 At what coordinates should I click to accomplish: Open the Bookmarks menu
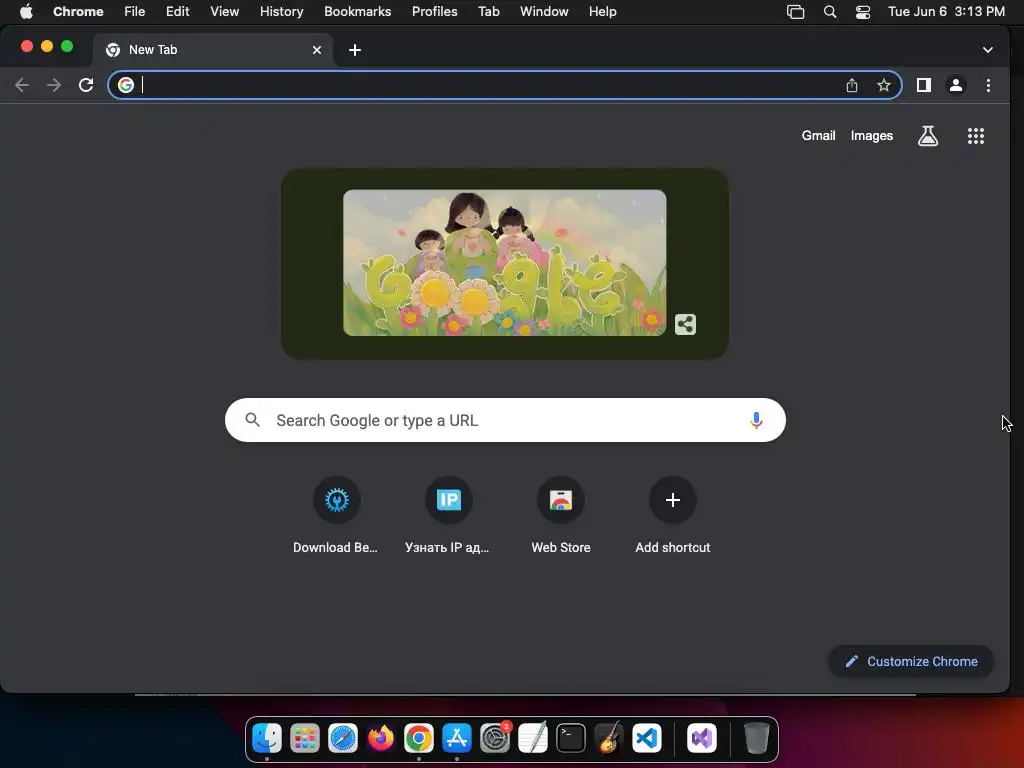coord(357,12)
